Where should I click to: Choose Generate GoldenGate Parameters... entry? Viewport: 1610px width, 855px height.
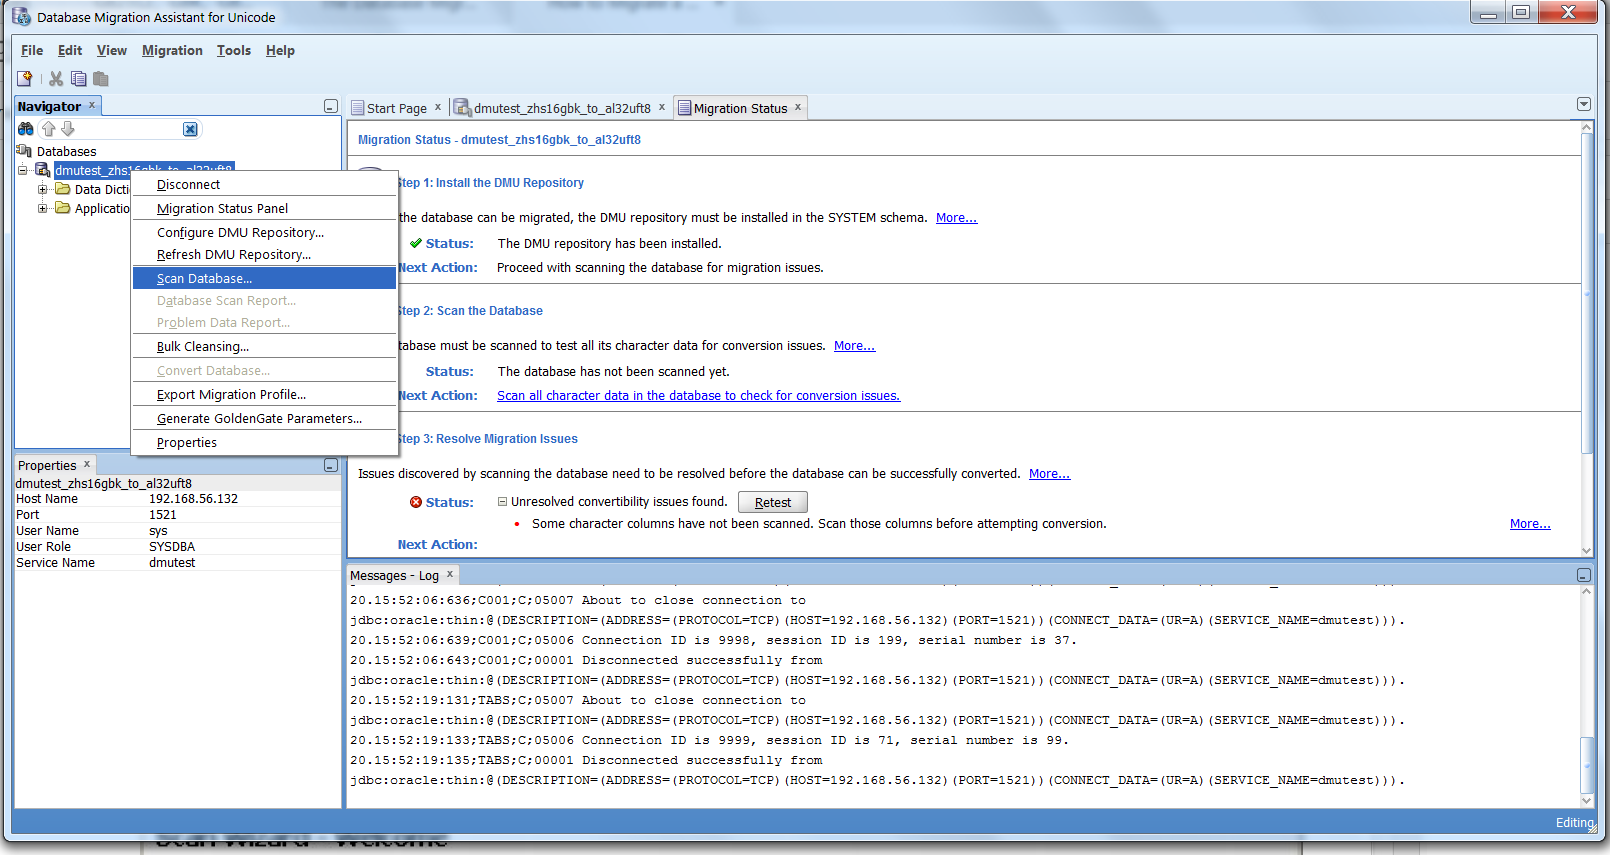(x=265, y=418)
